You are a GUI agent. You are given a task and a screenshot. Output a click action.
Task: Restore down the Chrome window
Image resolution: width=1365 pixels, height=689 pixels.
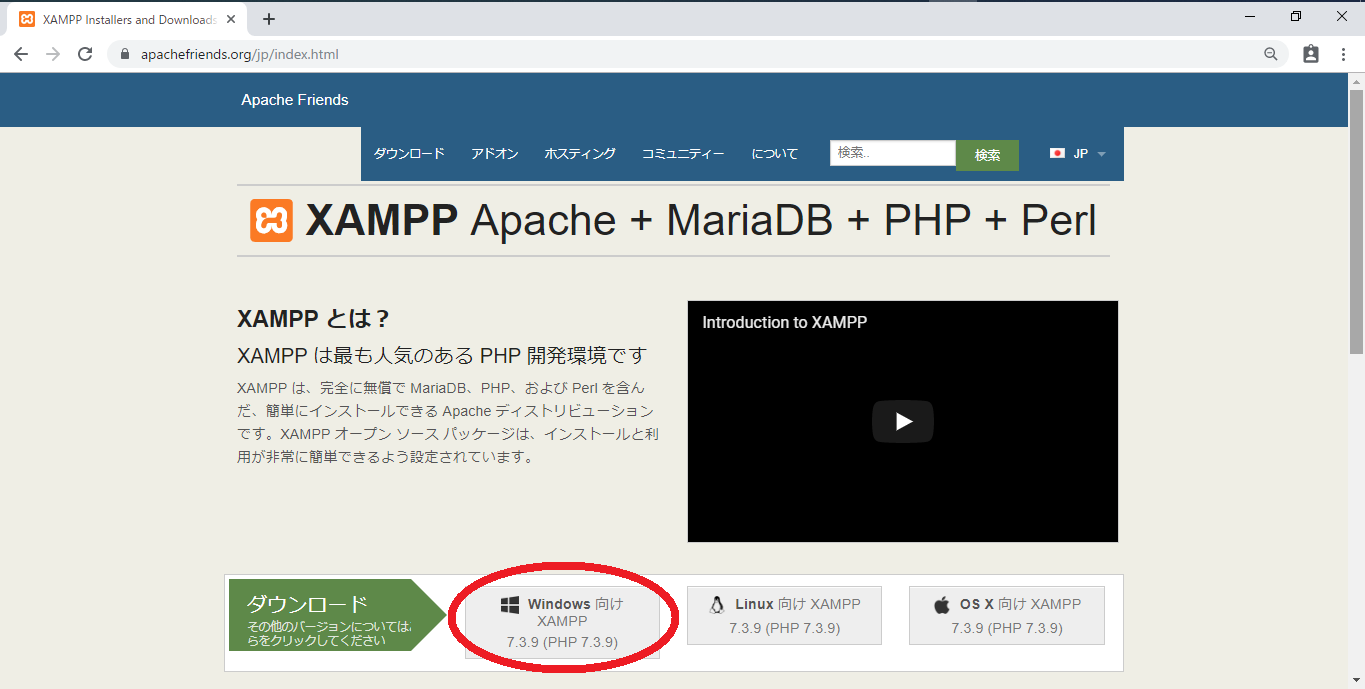tap(1296, 16)
